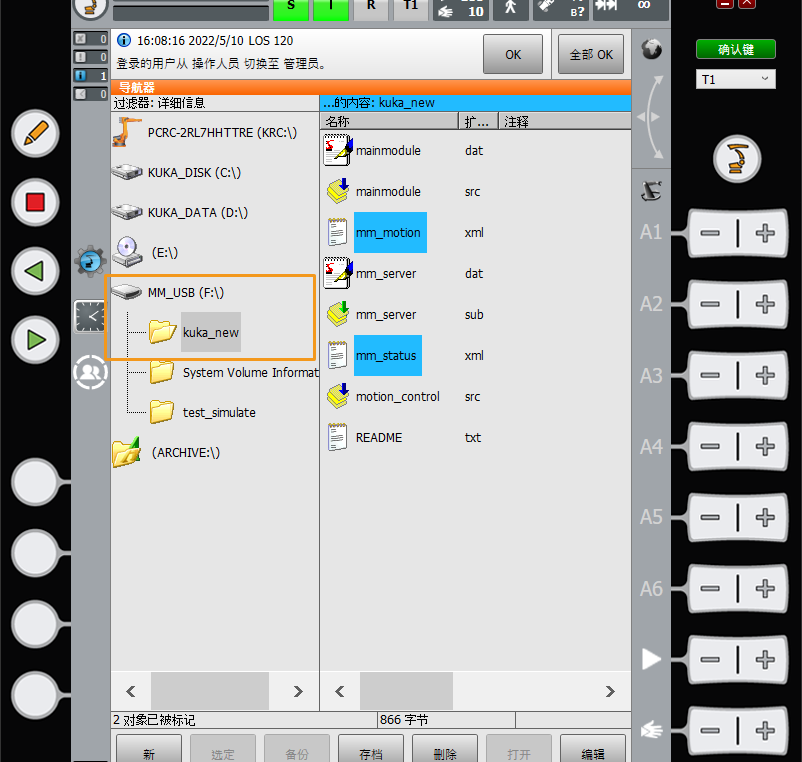
Task: Collapse the kuka_new folder in tree
Action: (x=210, y=332)
